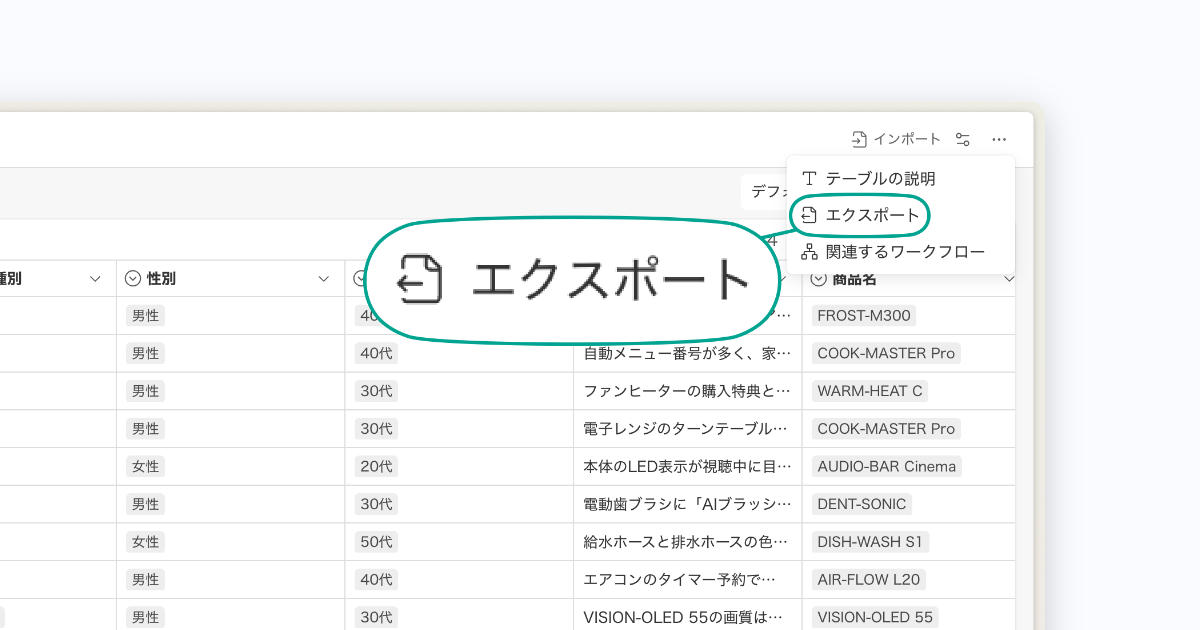
Task: Click the 電動歯ブラシ comment cell
Action: [x=688, y=504]
